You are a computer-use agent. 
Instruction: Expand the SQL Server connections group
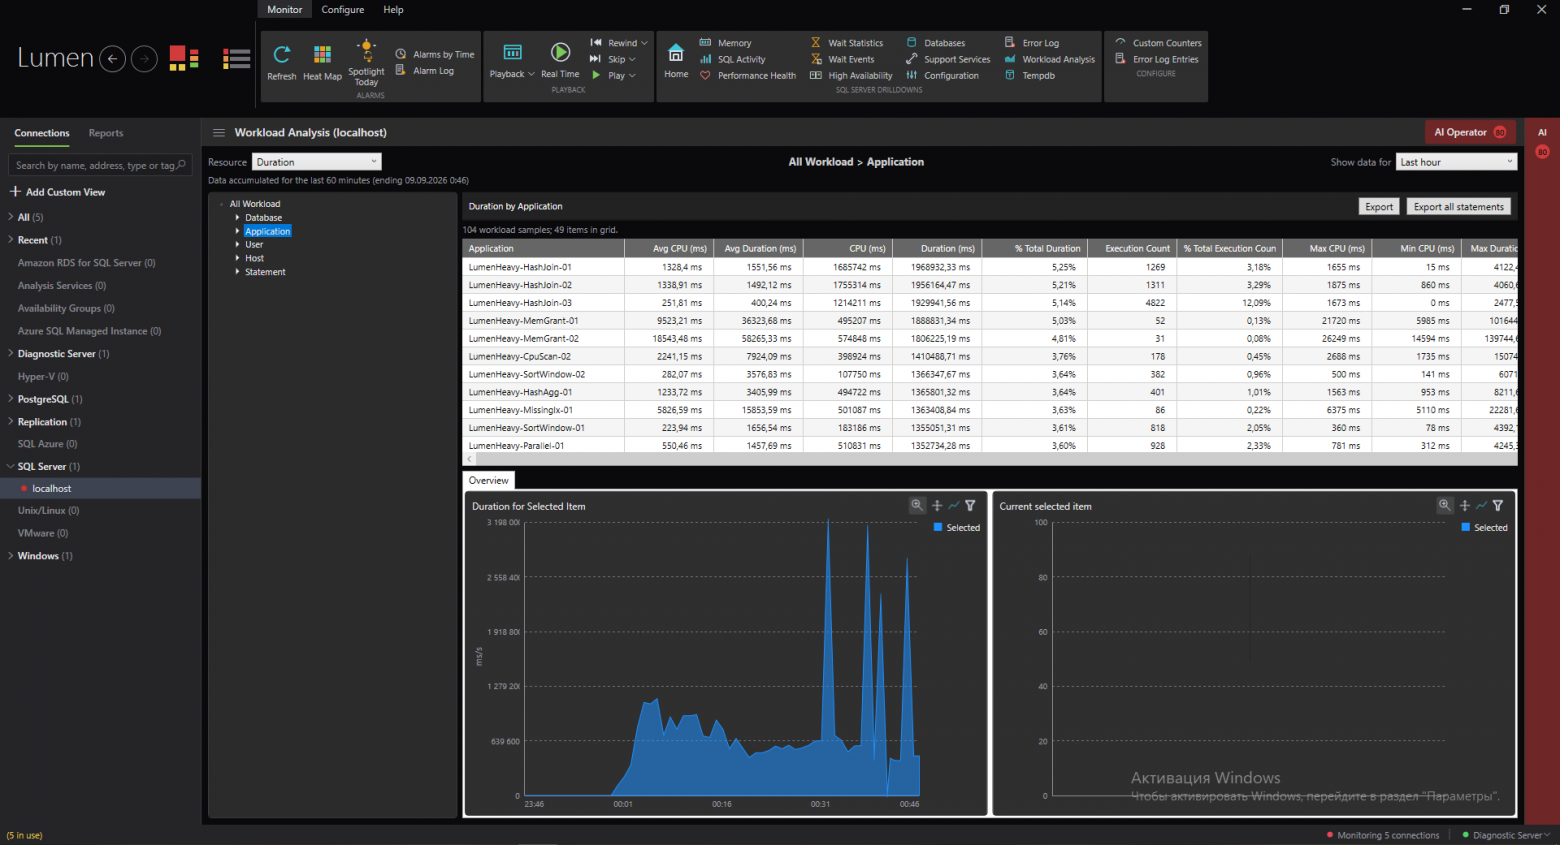point(10,466)
